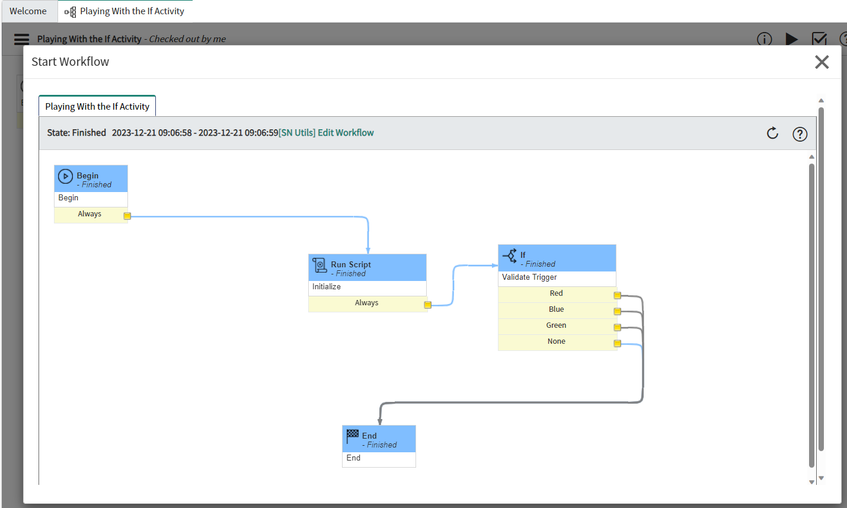847x508 pixels.
Task: Click the State: Finished status text
Action: click(76, 133)
